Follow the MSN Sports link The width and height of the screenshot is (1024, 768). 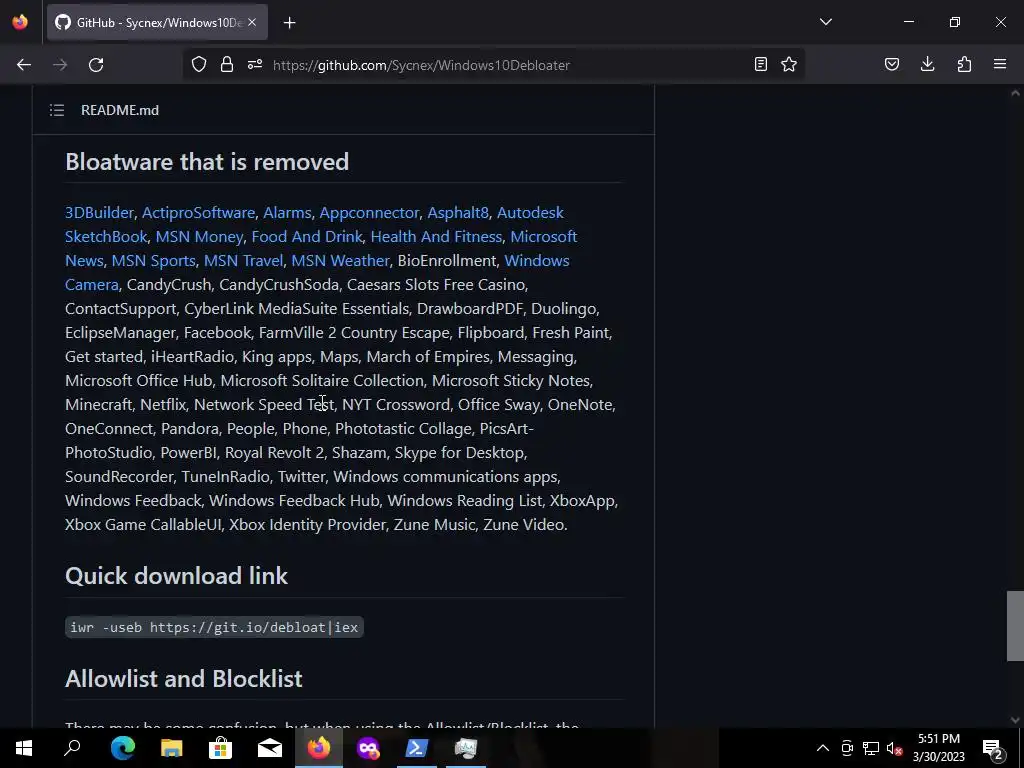tap(153, 261)
